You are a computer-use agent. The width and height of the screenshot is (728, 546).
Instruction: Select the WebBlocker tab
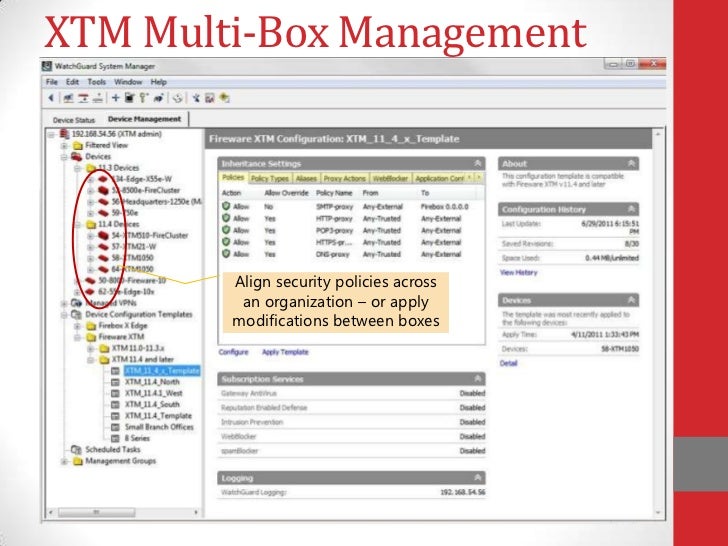[x=390, y=178]
